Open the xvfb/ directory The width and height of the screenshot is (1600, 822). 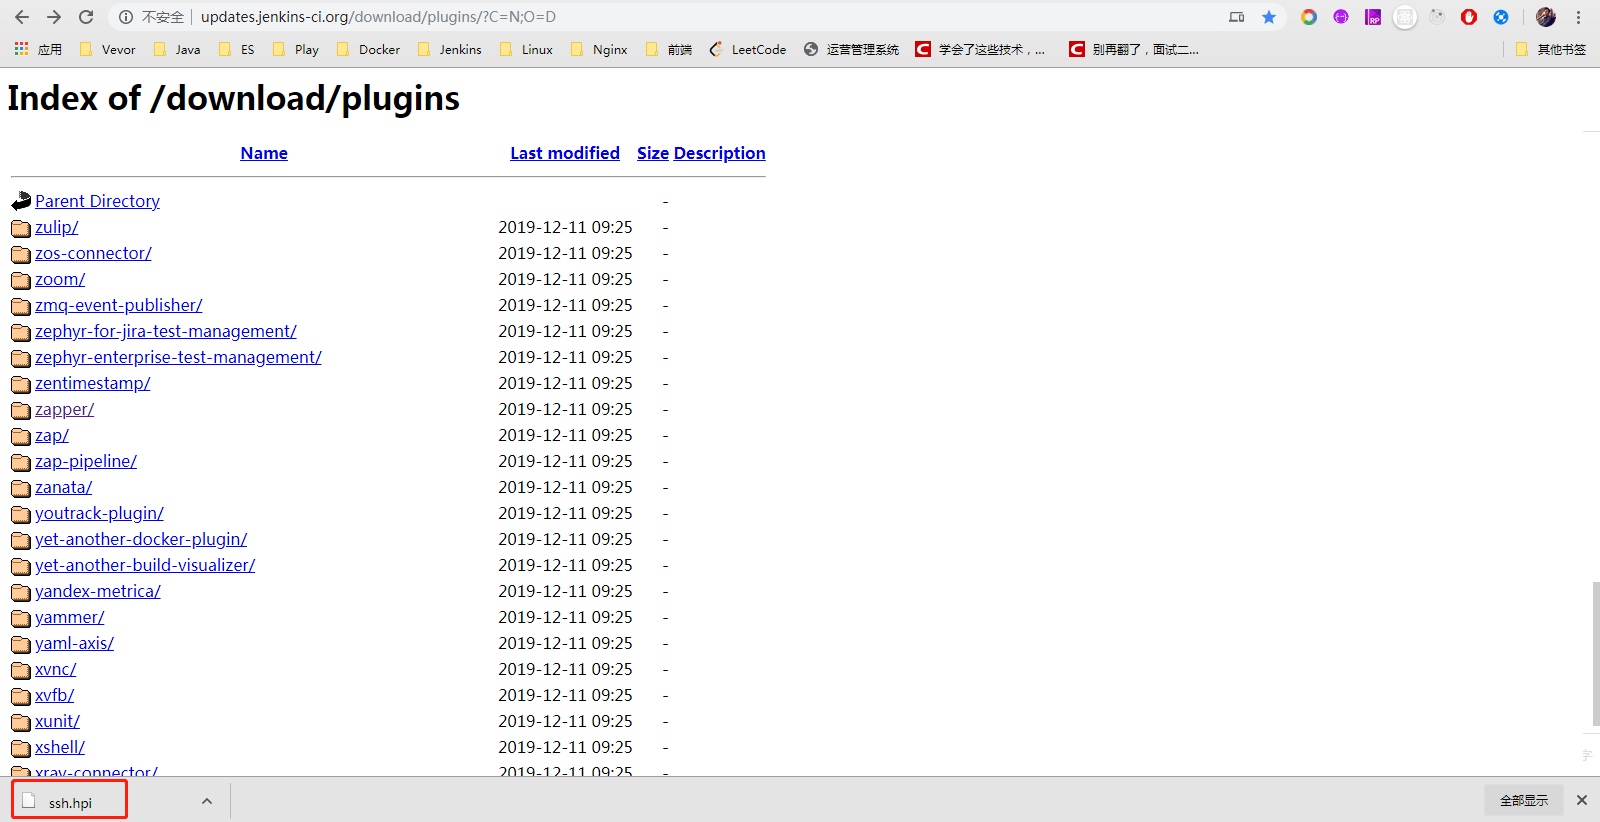tap(54, 695)
